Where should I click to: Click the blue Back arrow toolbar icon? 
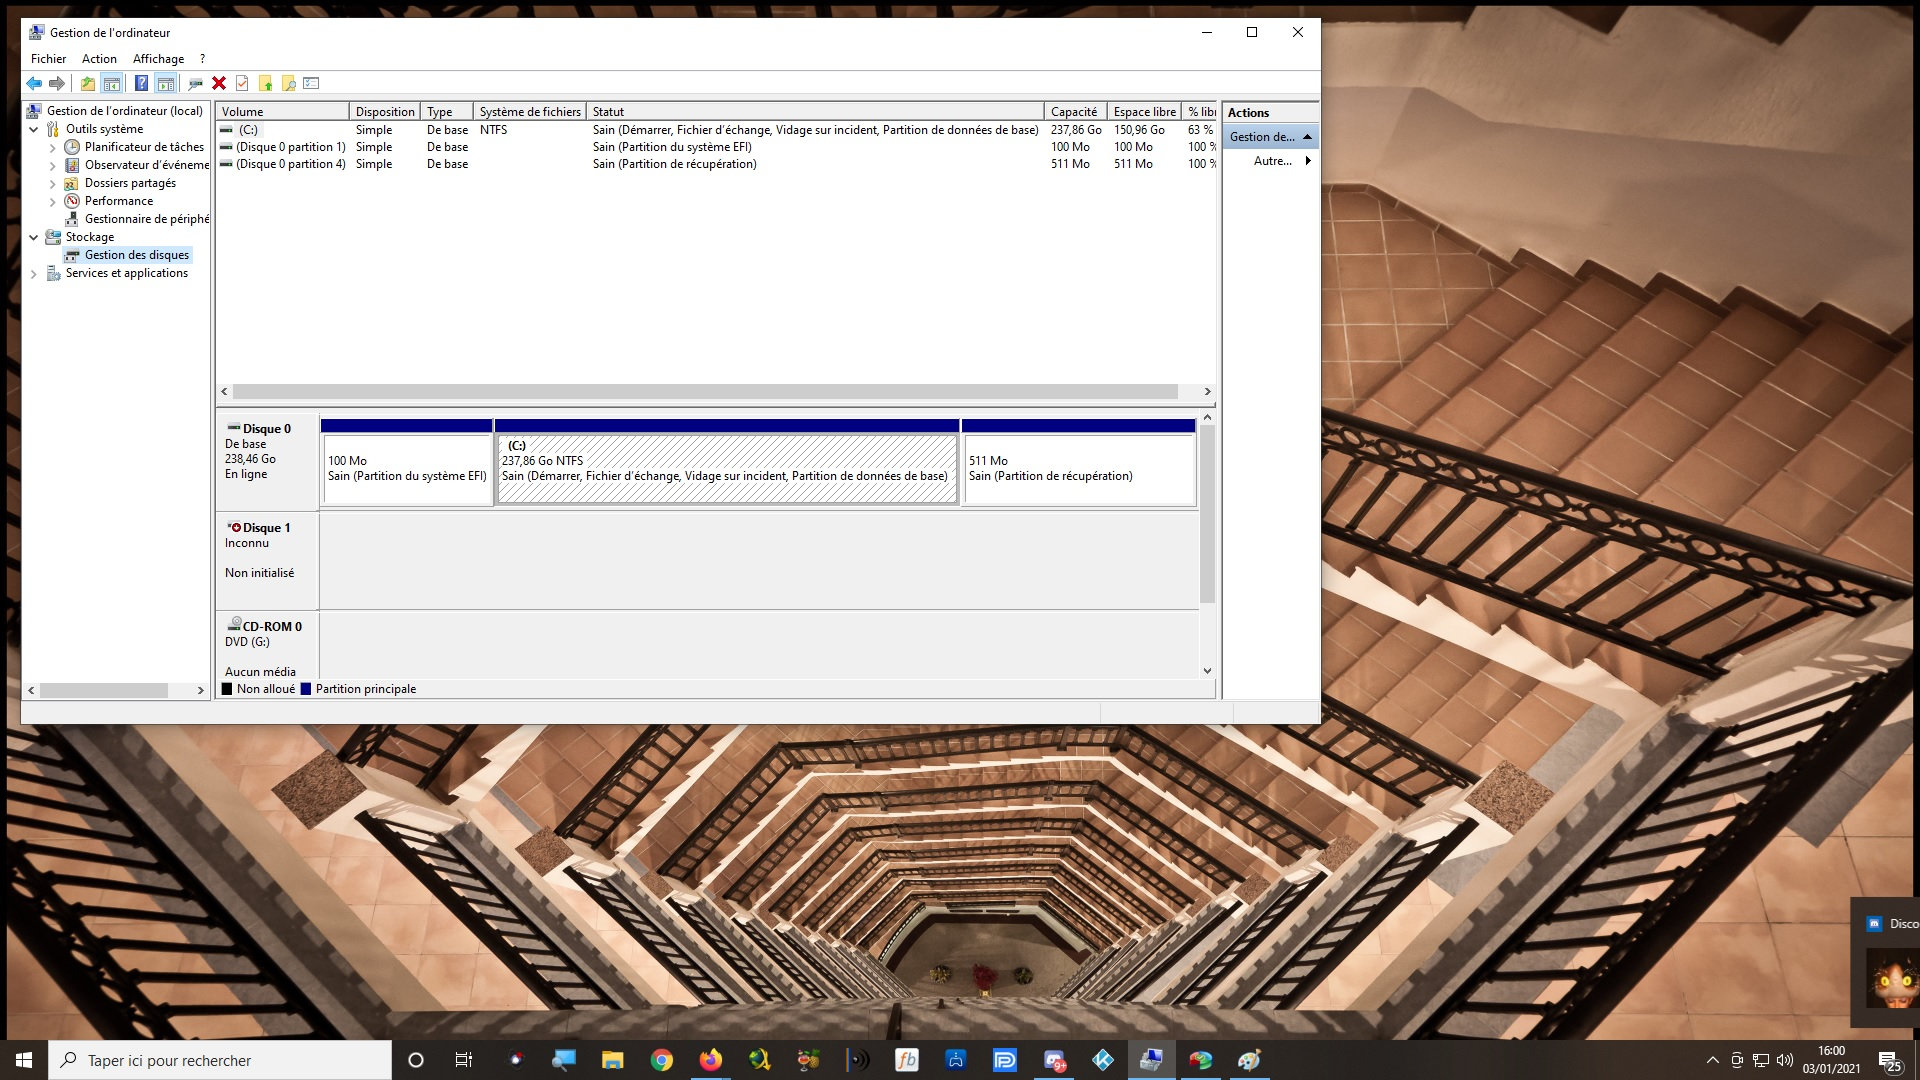click(34, 84)
